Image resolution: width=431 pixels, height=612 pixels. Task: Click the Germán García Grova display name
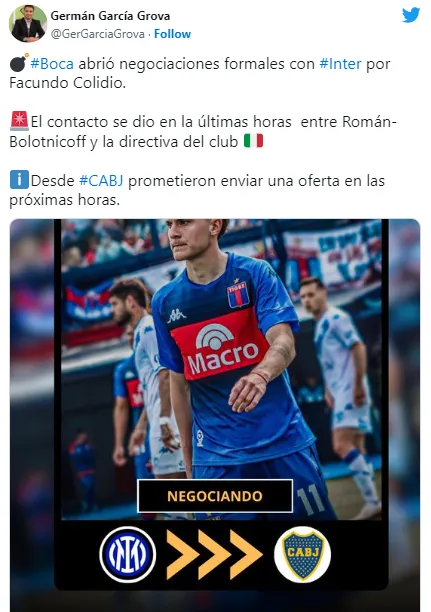click(110, 16)
